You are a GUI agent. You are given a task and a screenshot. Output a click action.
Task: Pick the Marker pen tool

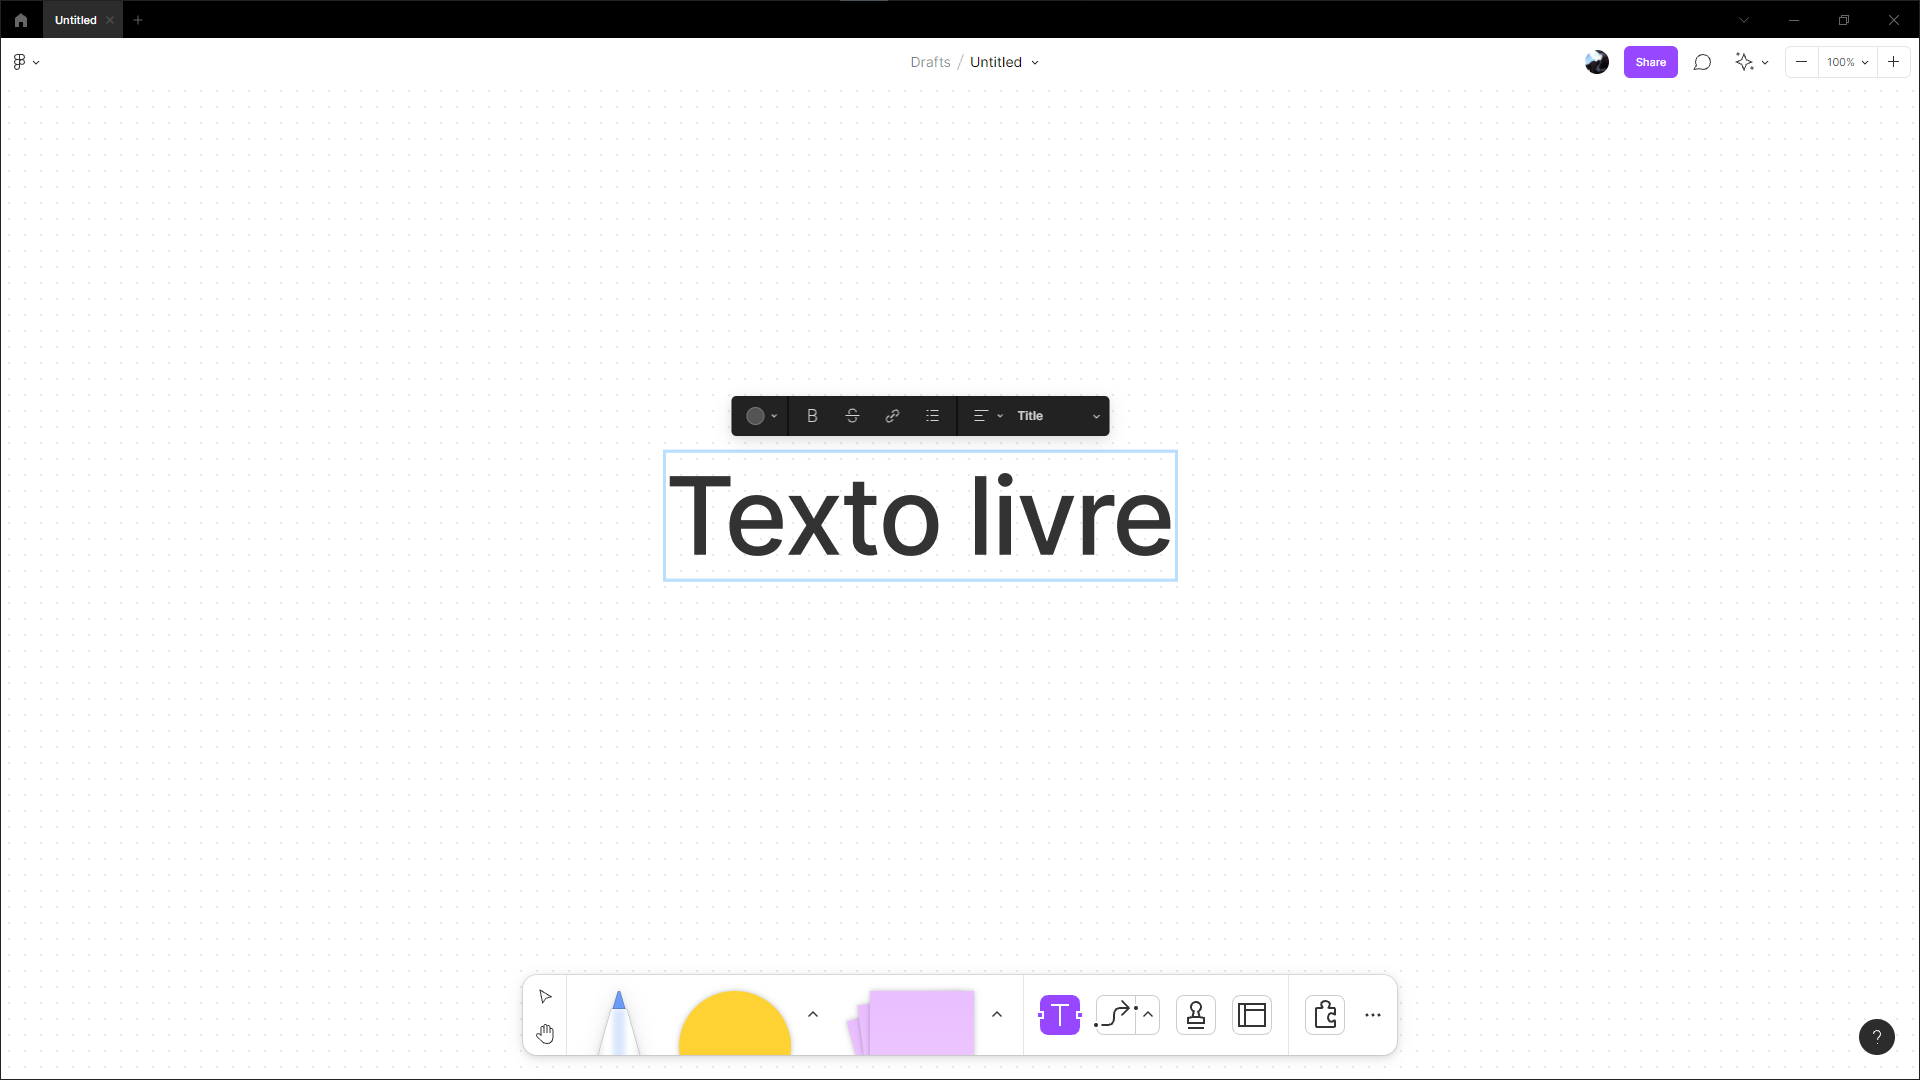(x=619, y=1022)
